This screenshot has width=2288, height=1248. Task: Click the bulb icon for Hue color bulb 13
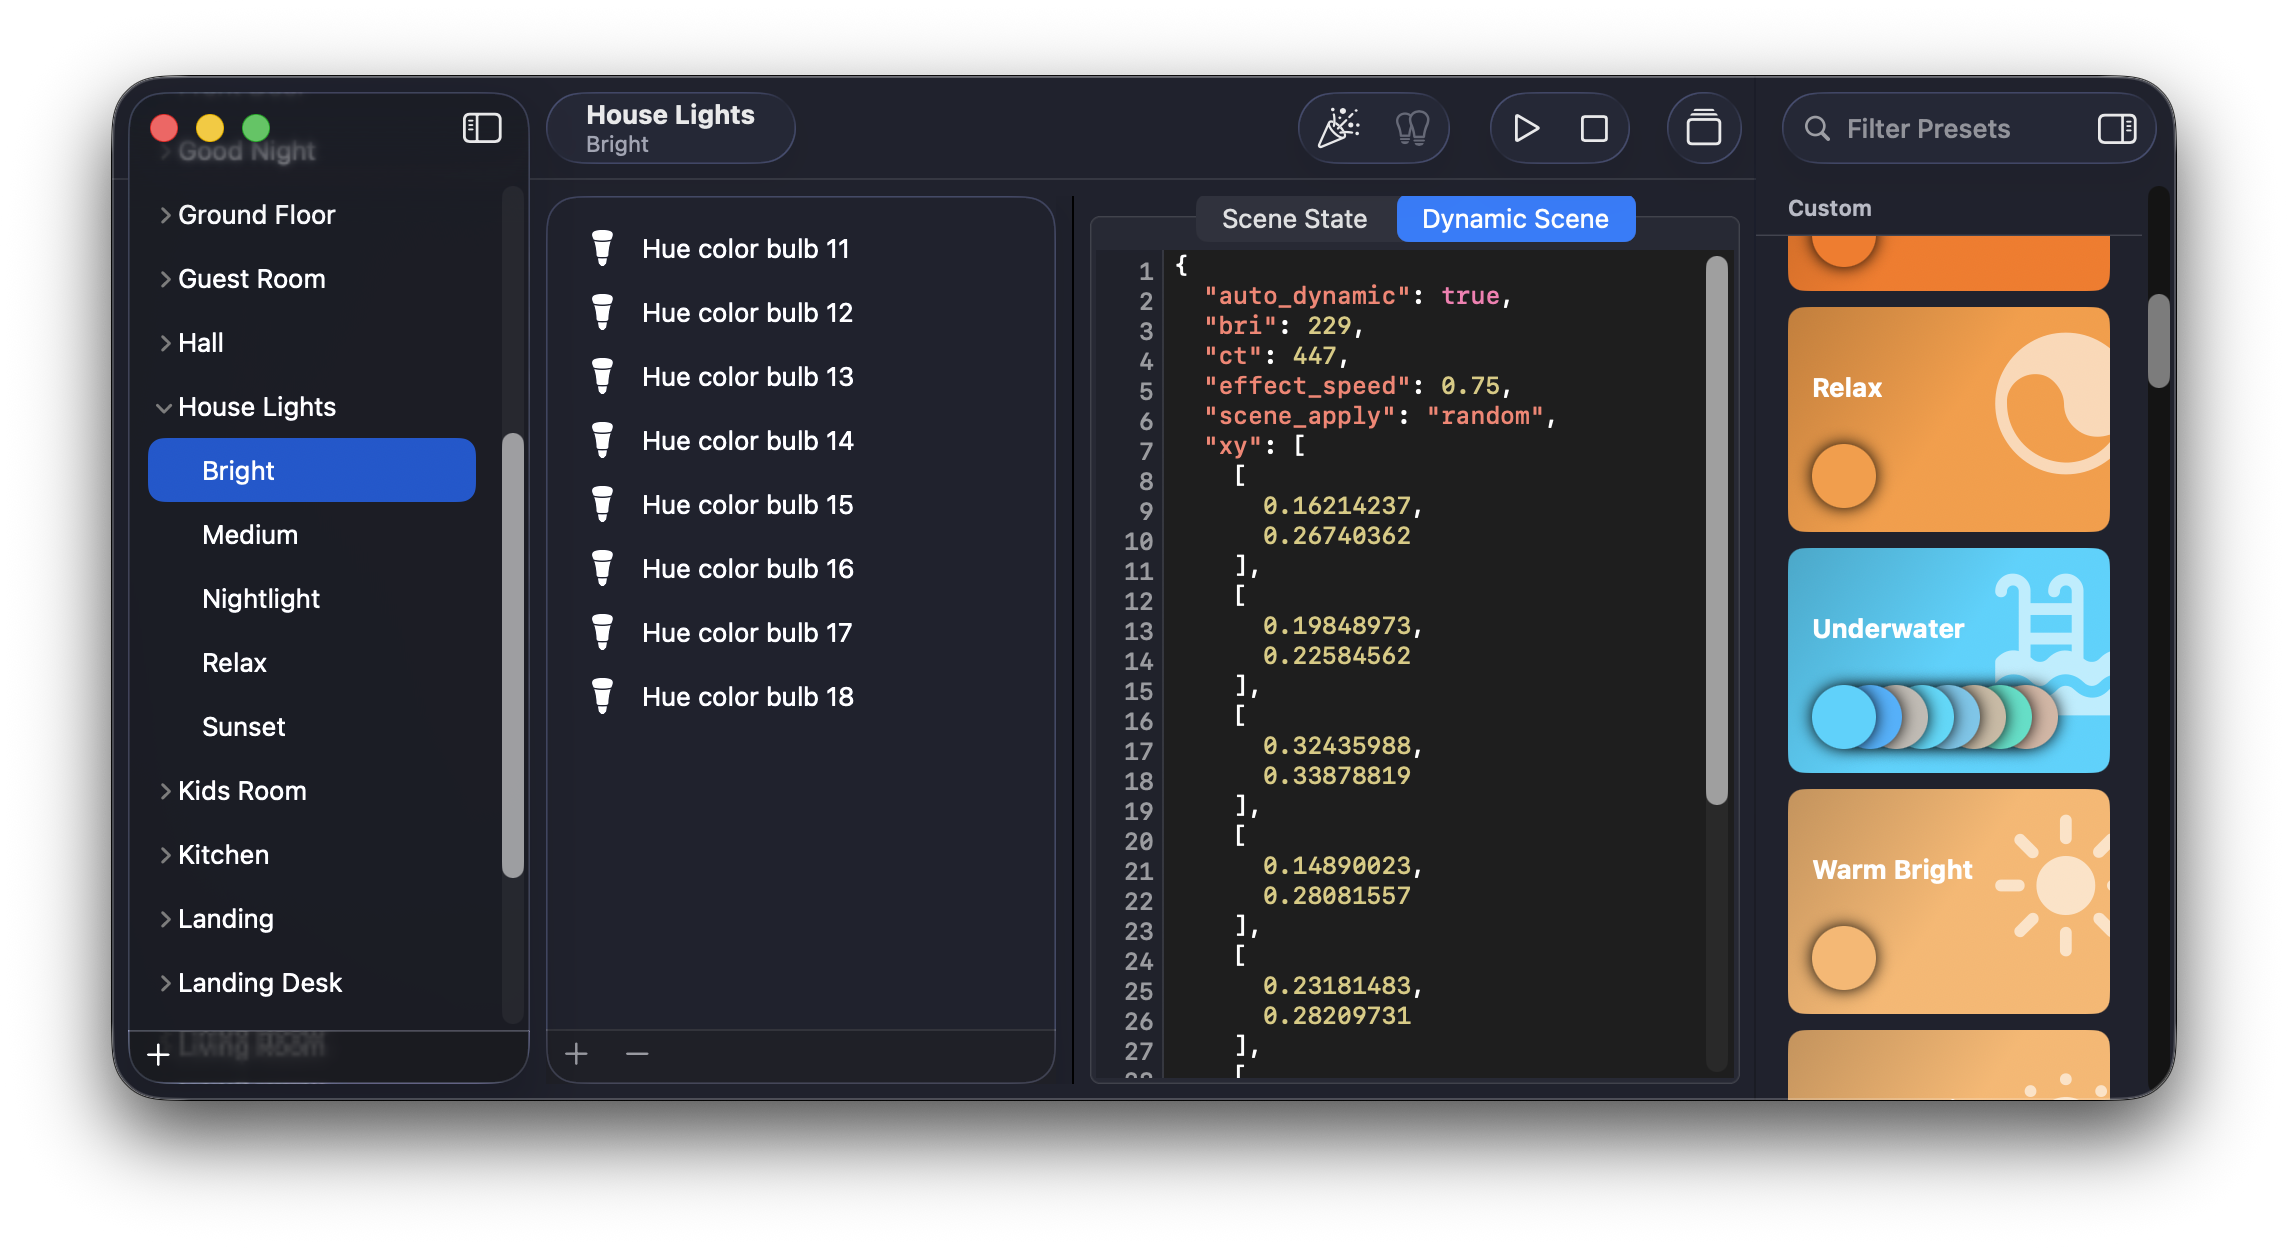[602, 376]
